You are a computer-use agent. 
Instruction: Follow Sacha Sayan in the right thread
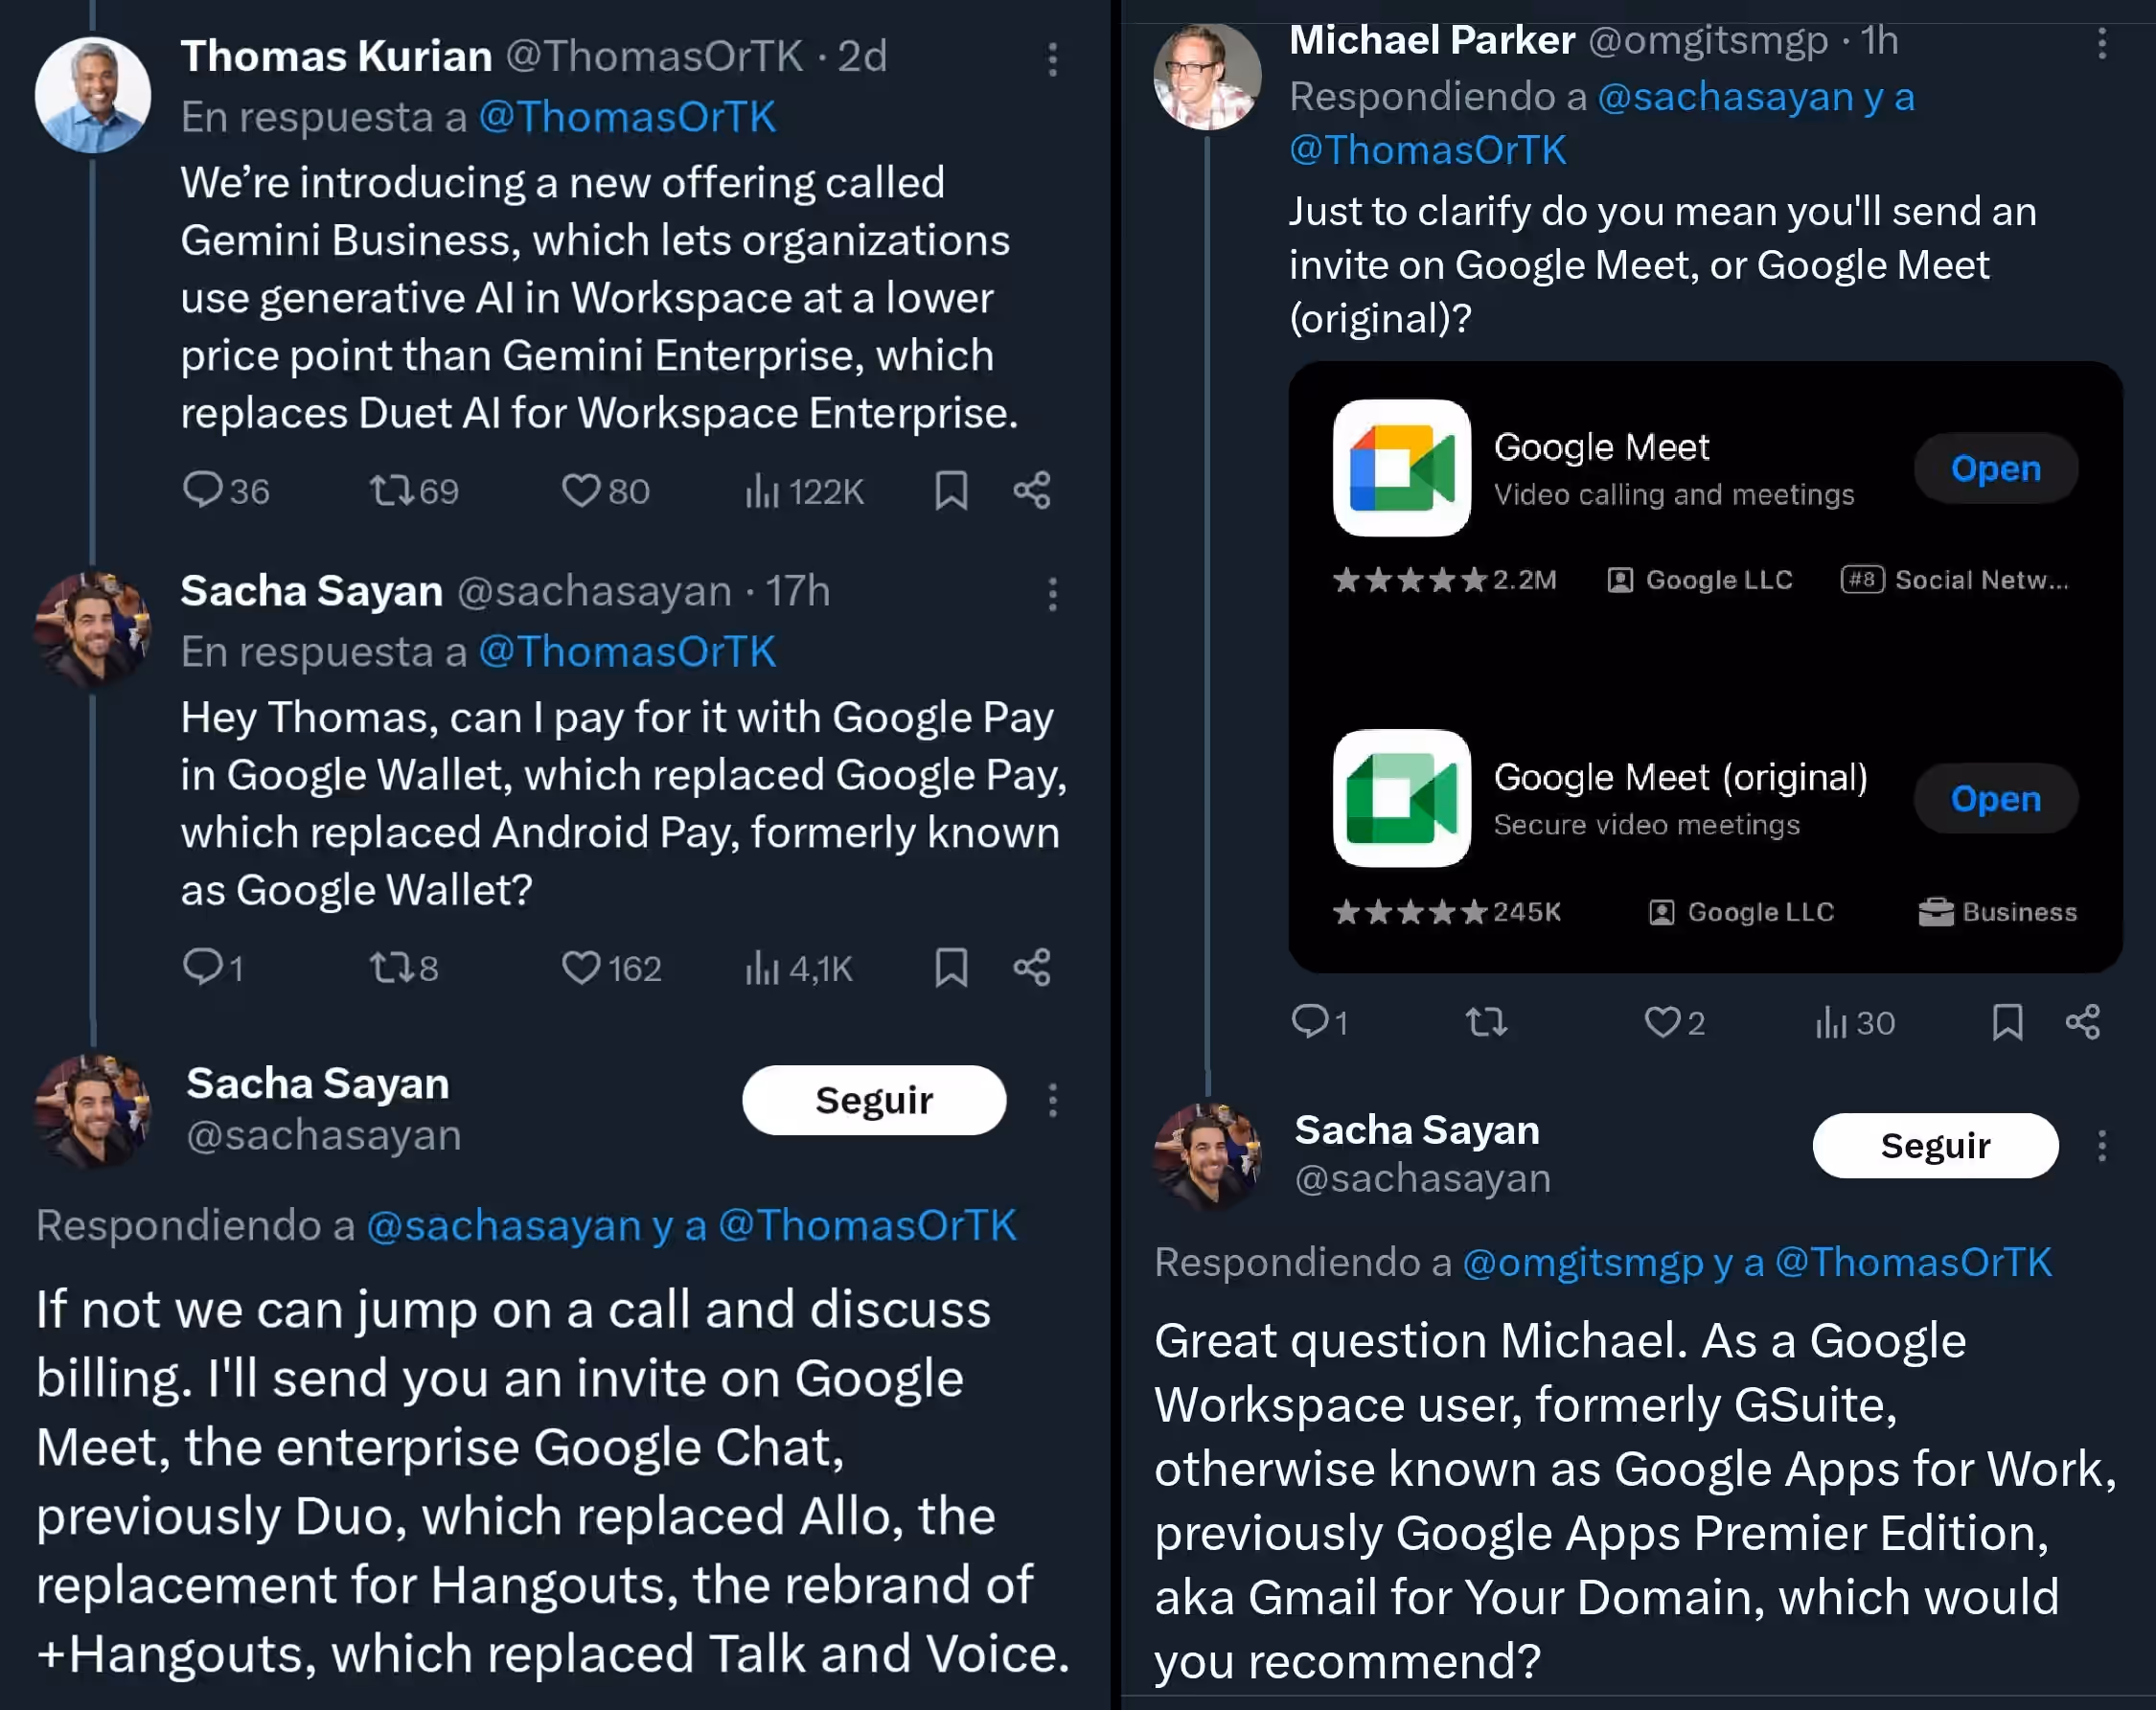1935,1145
